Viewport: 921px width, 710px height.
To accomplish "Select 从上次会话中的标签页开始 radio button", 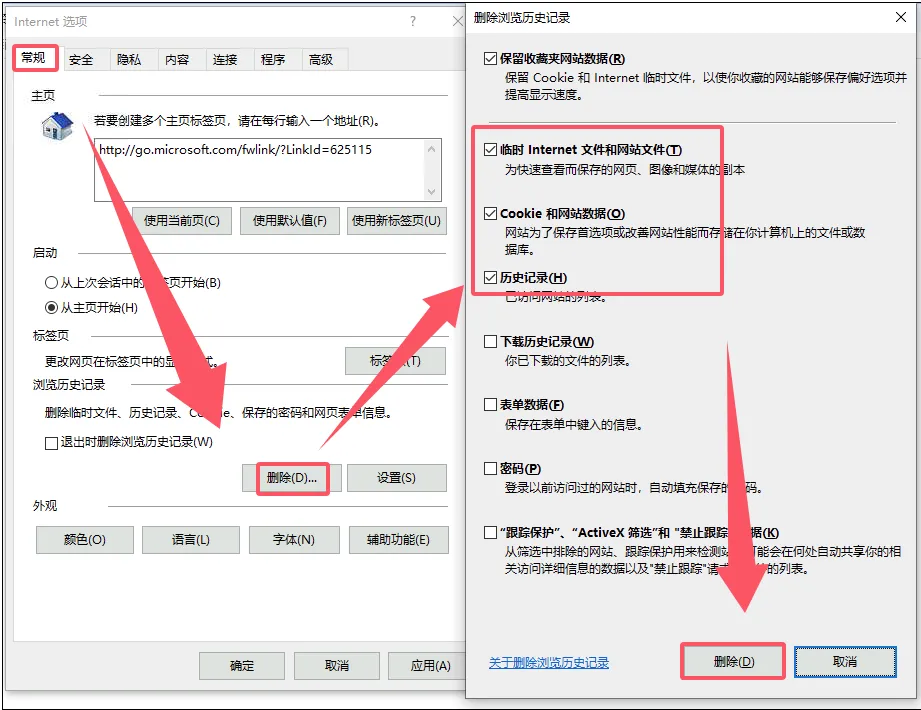I will (52, 283).
